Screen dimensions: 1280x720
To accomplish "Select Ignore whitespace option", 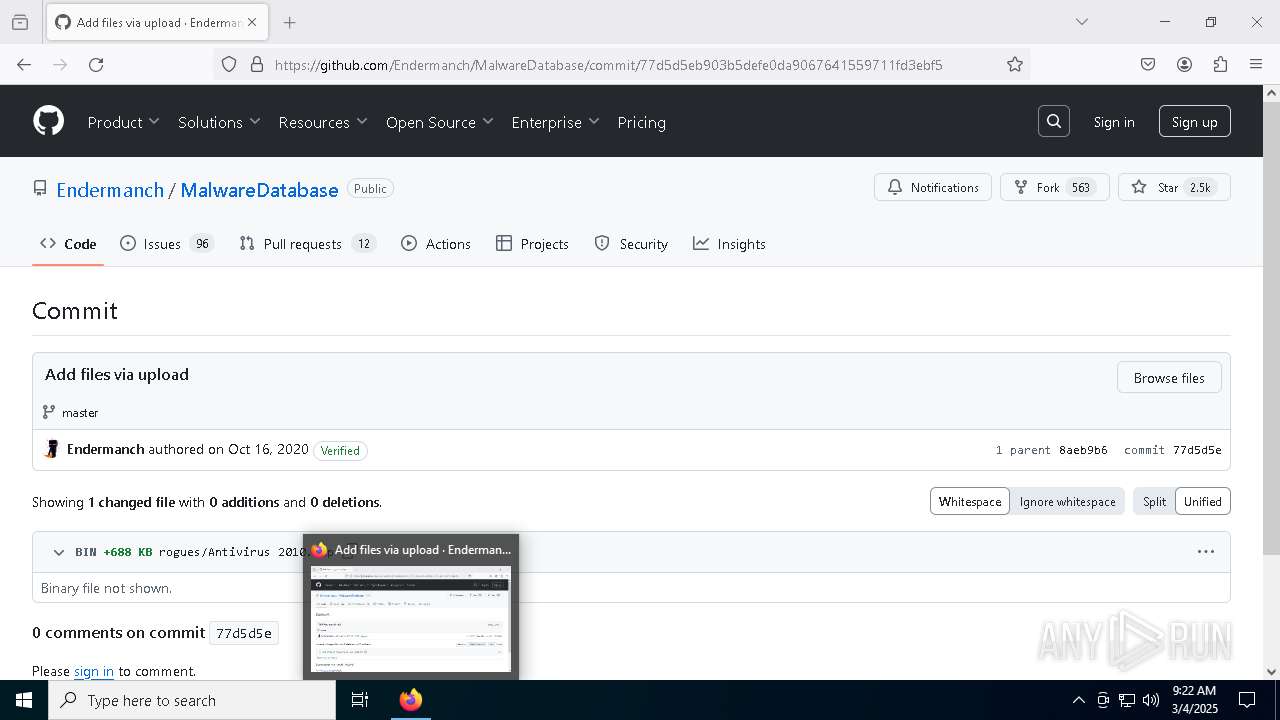I will (x=1067, y=501).
